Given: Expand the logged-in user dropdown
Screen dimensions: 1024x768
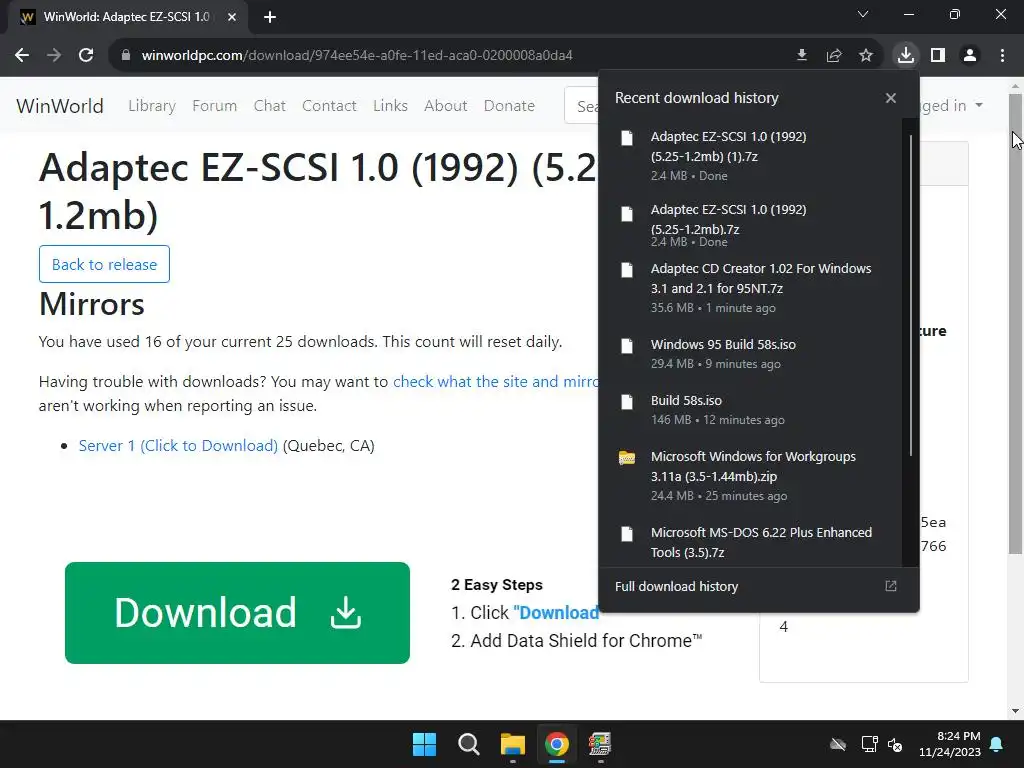Looking at the screenshot, I should (952, 106).
